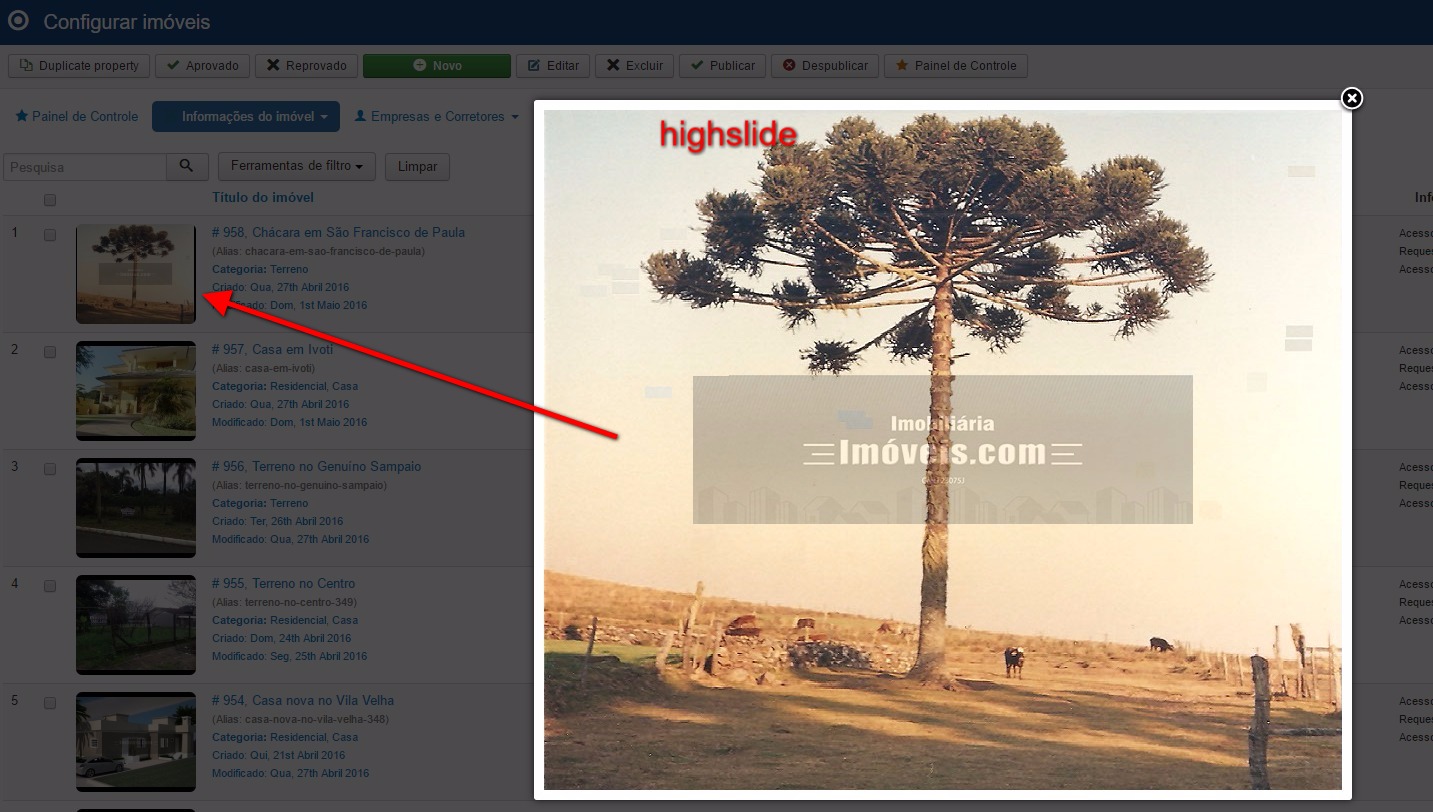The image size is (1433, 812).
Task: Click date text Criado: Ter, 26th Abril 2016
Action: [277, 521]
